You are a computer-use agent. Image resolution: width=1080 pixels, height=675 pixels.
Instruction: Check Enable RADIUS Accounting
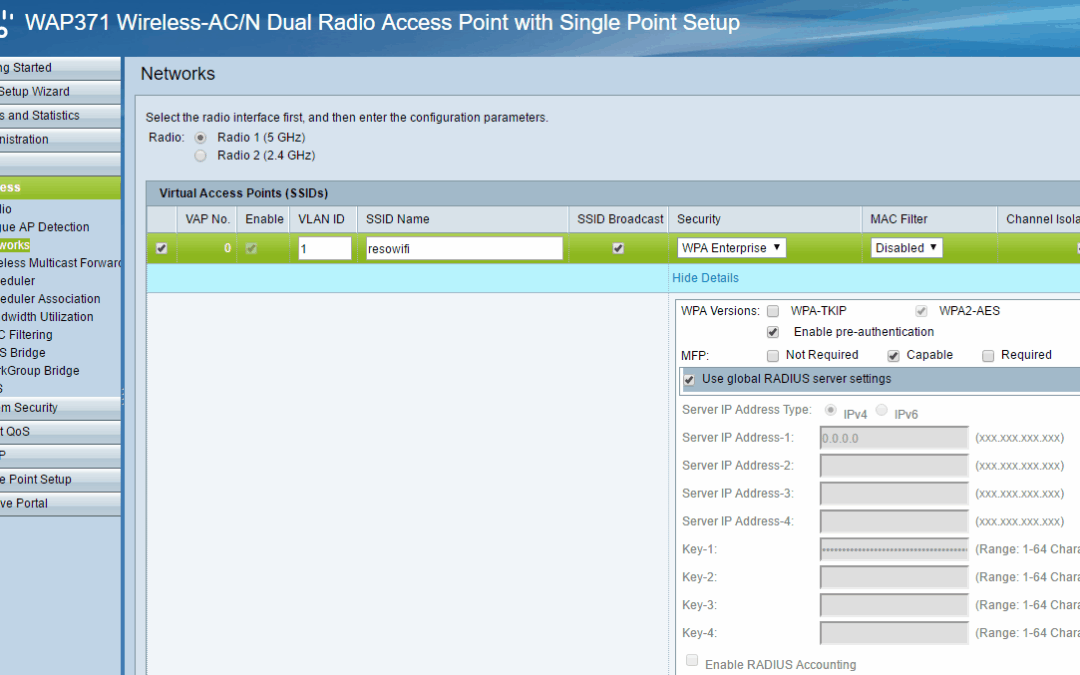coord(692,661)
